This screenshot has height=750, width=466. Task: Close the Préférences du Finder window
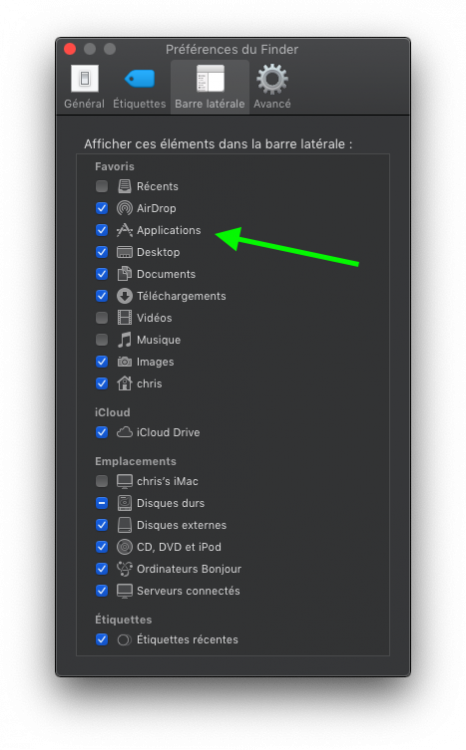[x=70, y=49]
